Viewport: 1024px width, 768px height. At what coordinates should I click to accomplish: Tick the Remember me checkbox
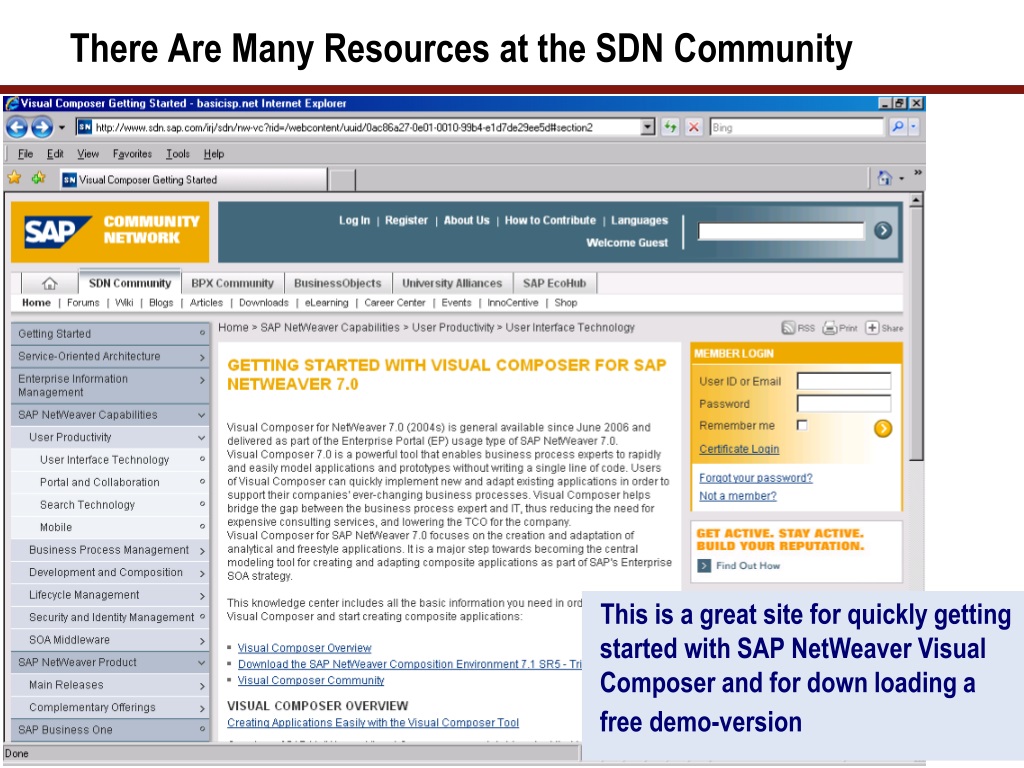click(x=802, y=425)
